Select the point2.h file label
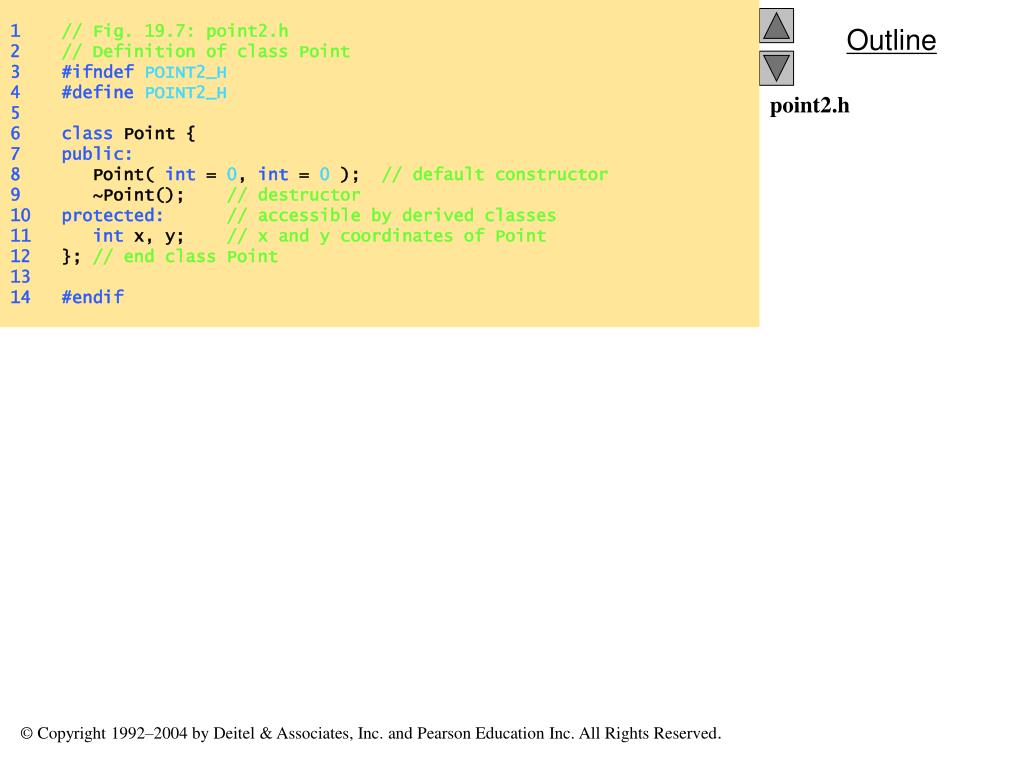This screenshot has height=768, width=1024. 809,106
